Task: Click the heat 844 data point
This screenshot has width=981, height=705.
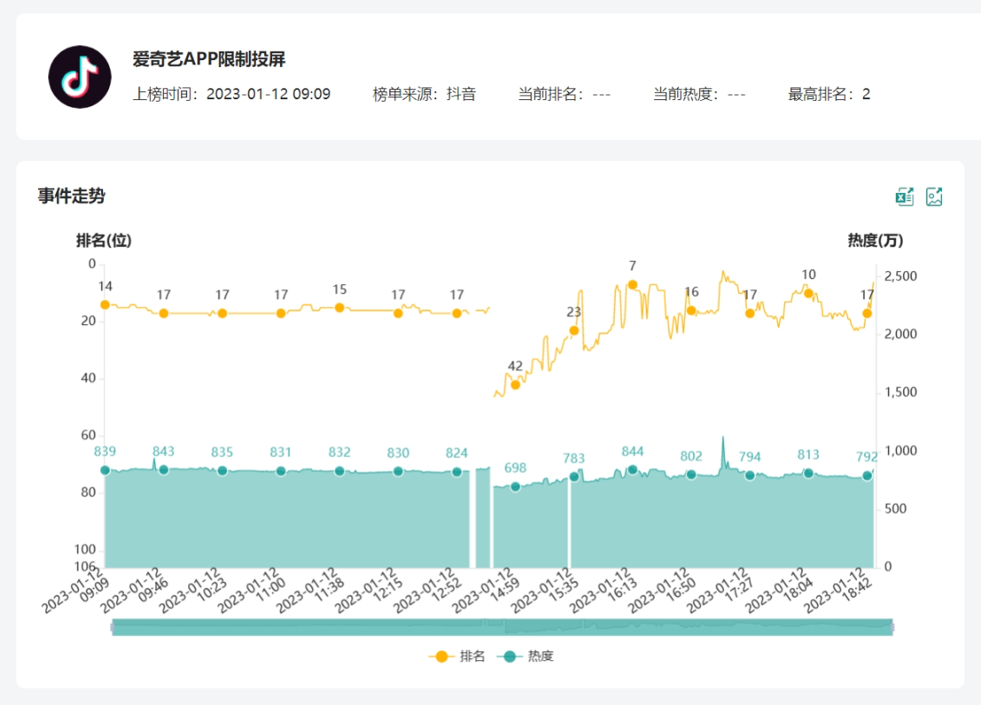Action: tap(632, 470)
